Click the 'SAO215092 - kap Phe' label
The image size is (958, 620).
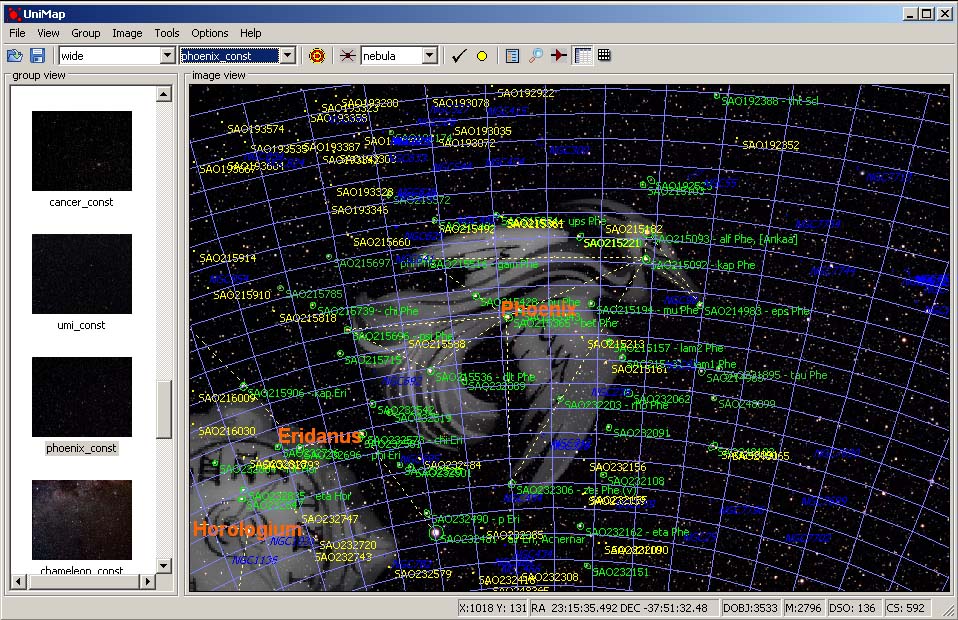[x=703, y=265]
